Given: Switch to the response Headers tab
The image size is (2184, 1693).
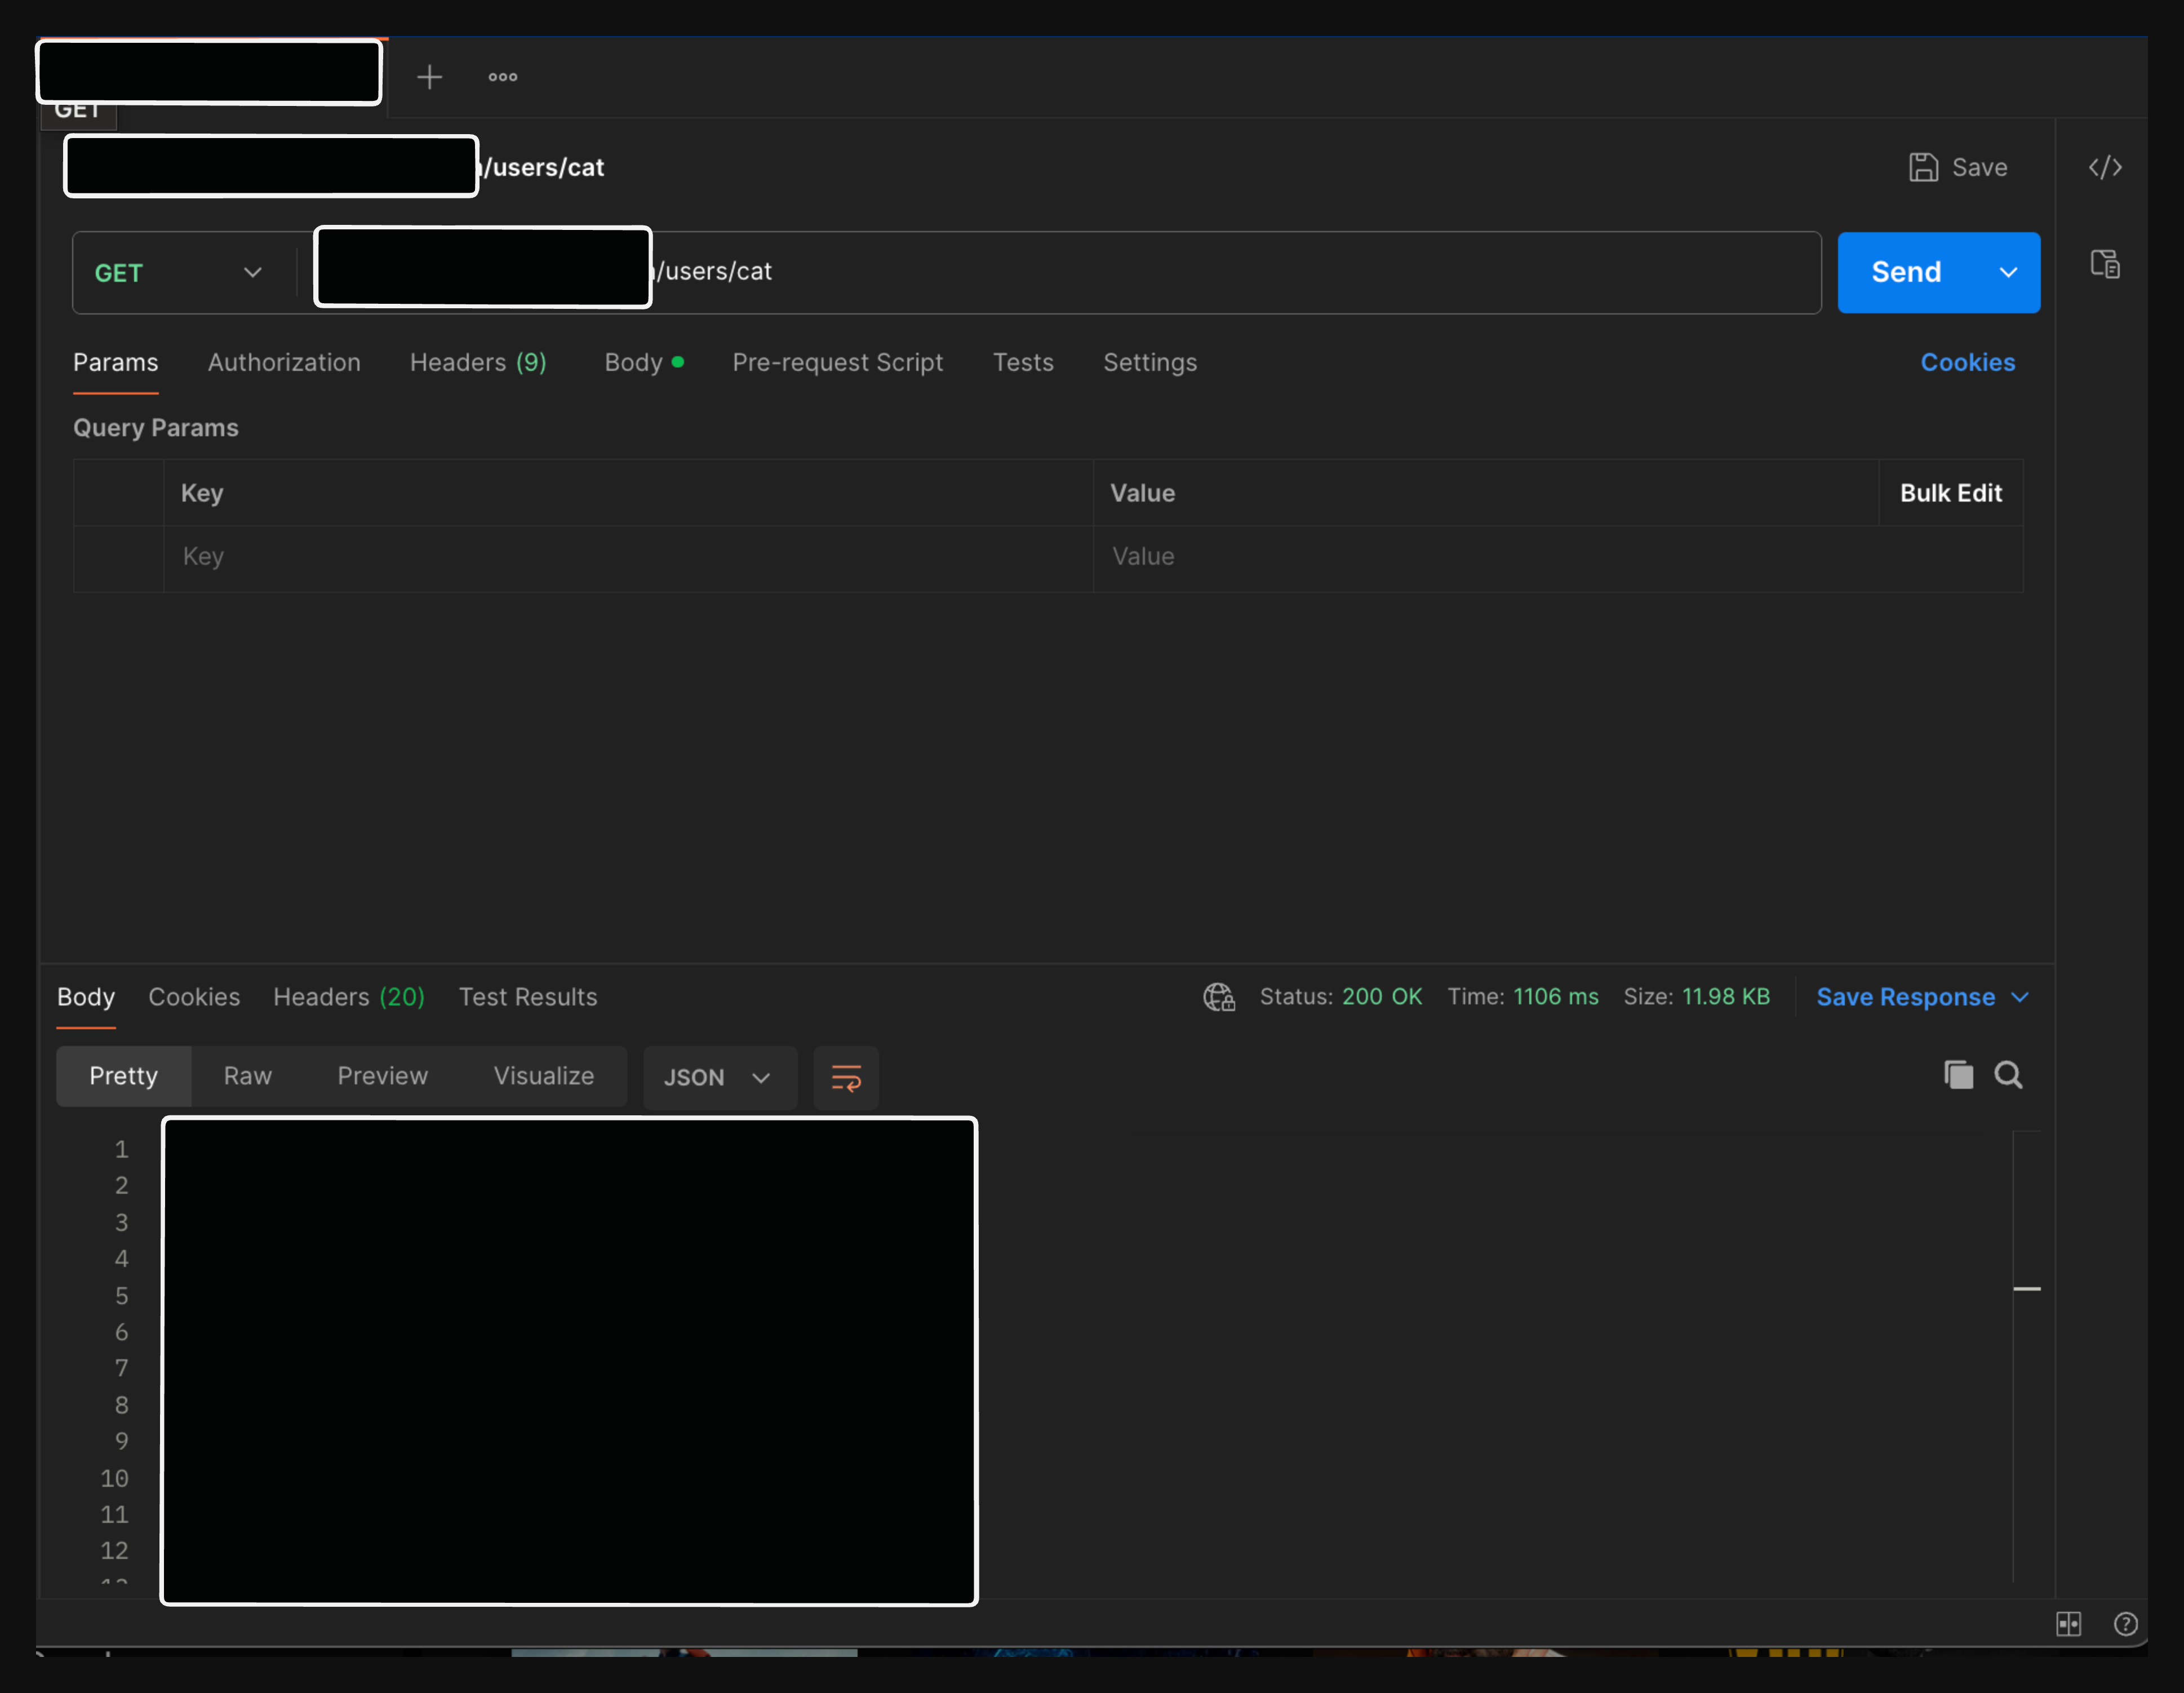Looking at the screenshot, I should pos(348,997).
